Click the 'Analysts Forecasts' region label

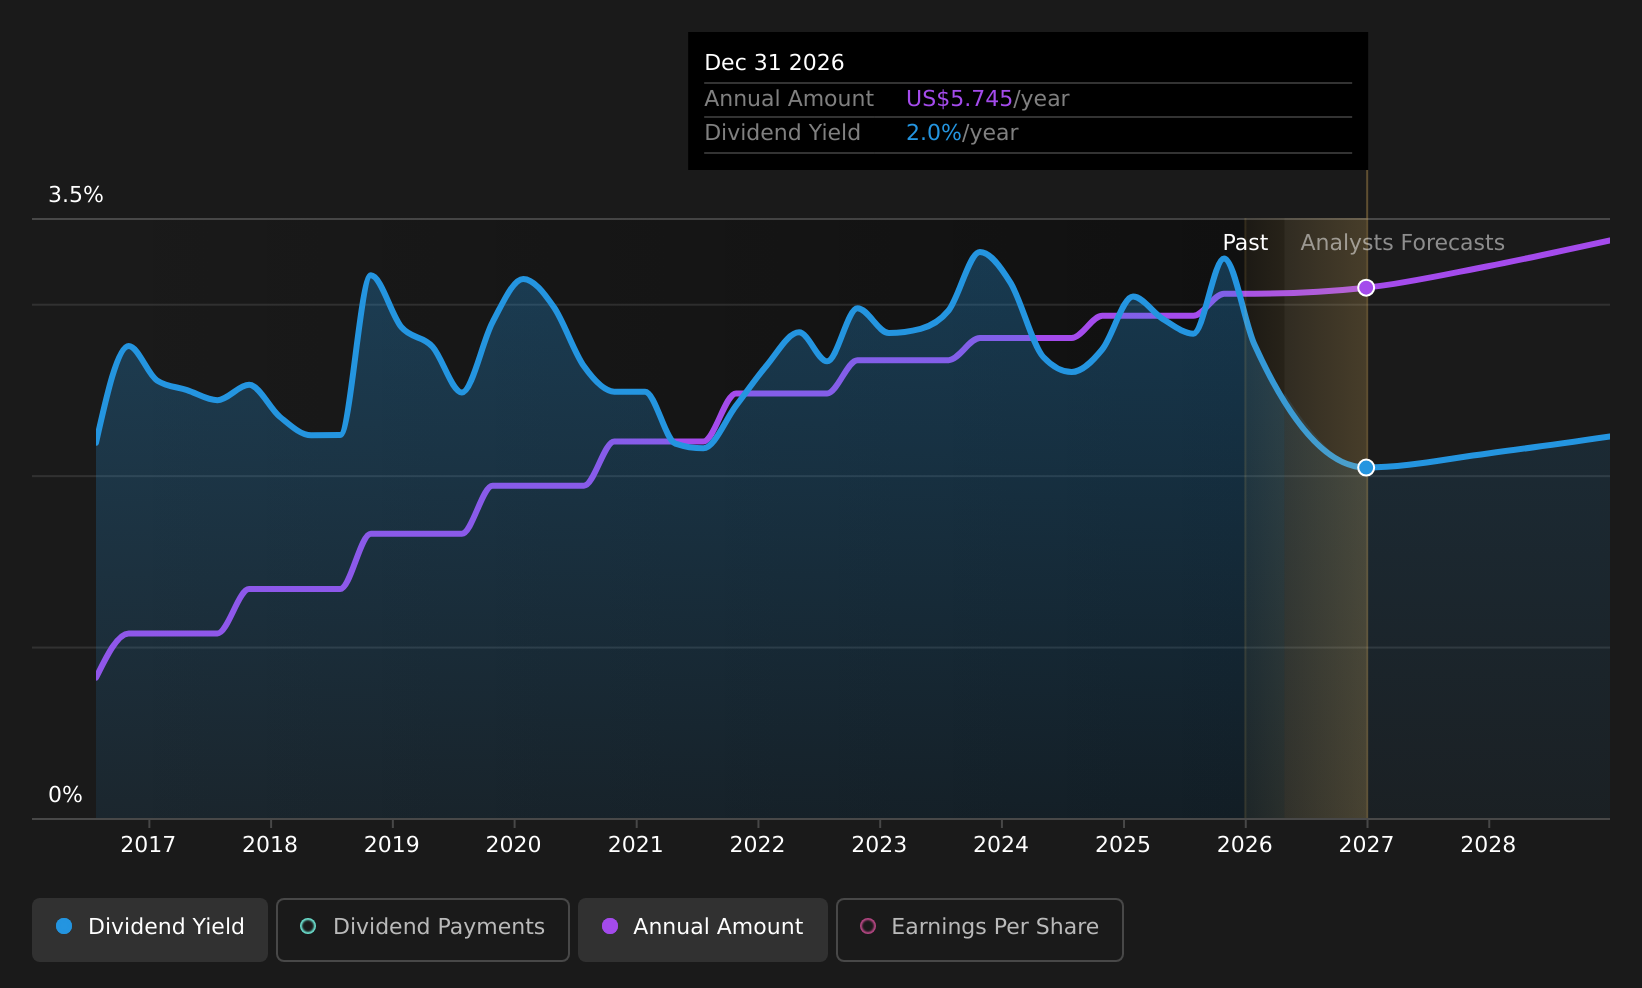point(1402,243)
